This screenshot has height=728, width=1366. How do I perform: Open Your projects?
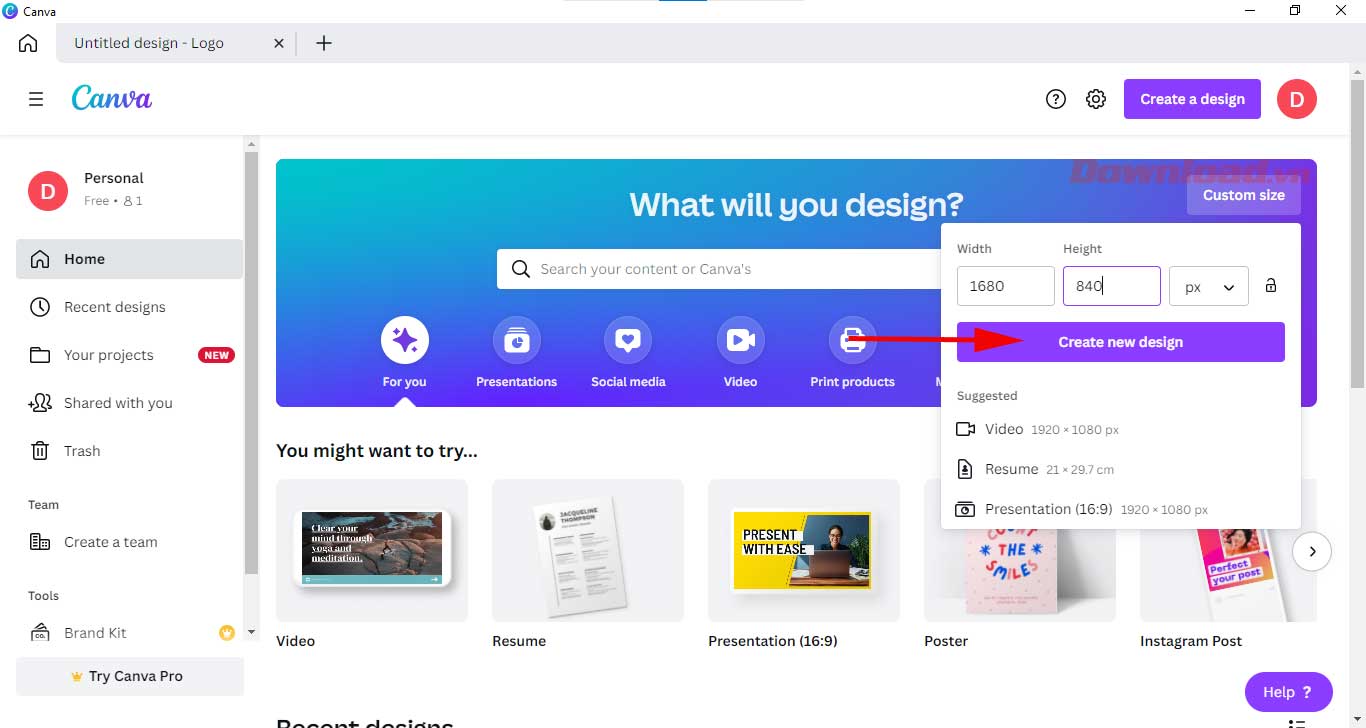tap(129, 355)
